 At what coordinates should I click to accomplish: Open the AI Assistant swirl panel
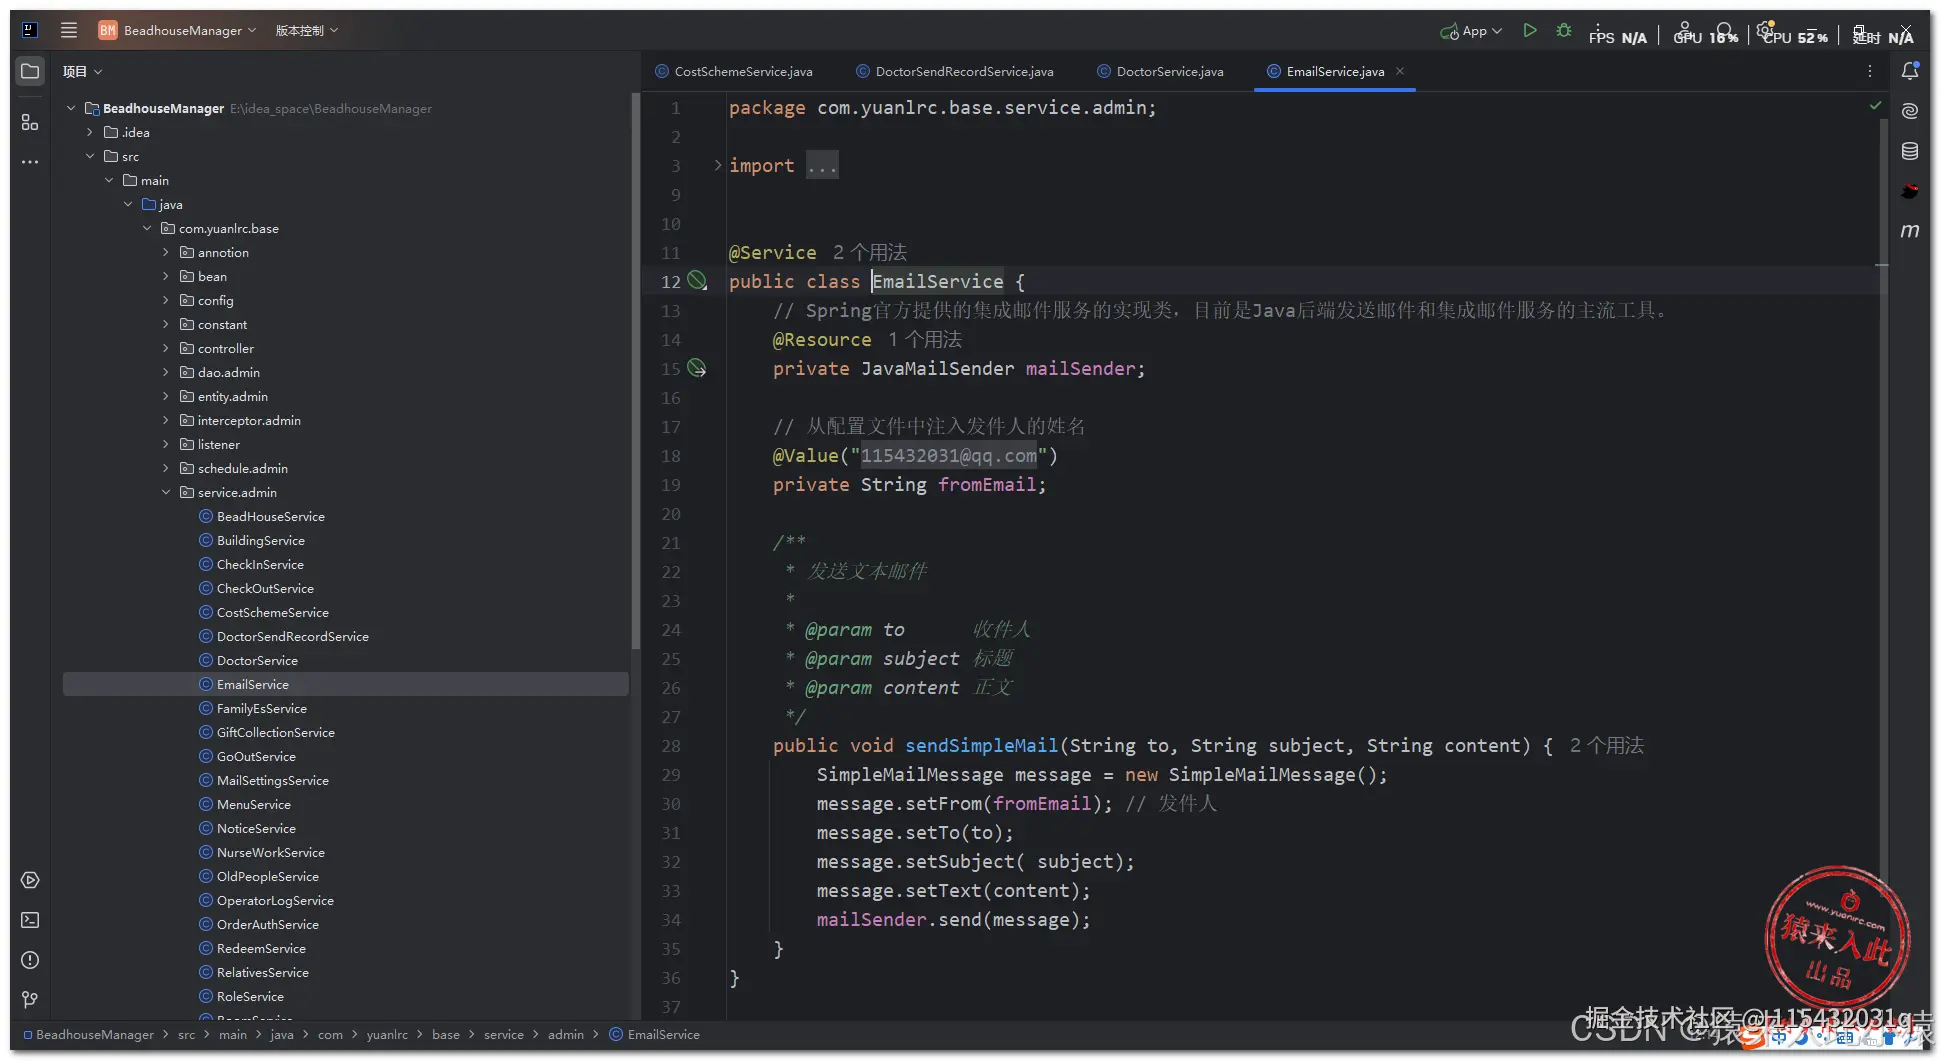pyautogui.click(x=1910, y=111)
